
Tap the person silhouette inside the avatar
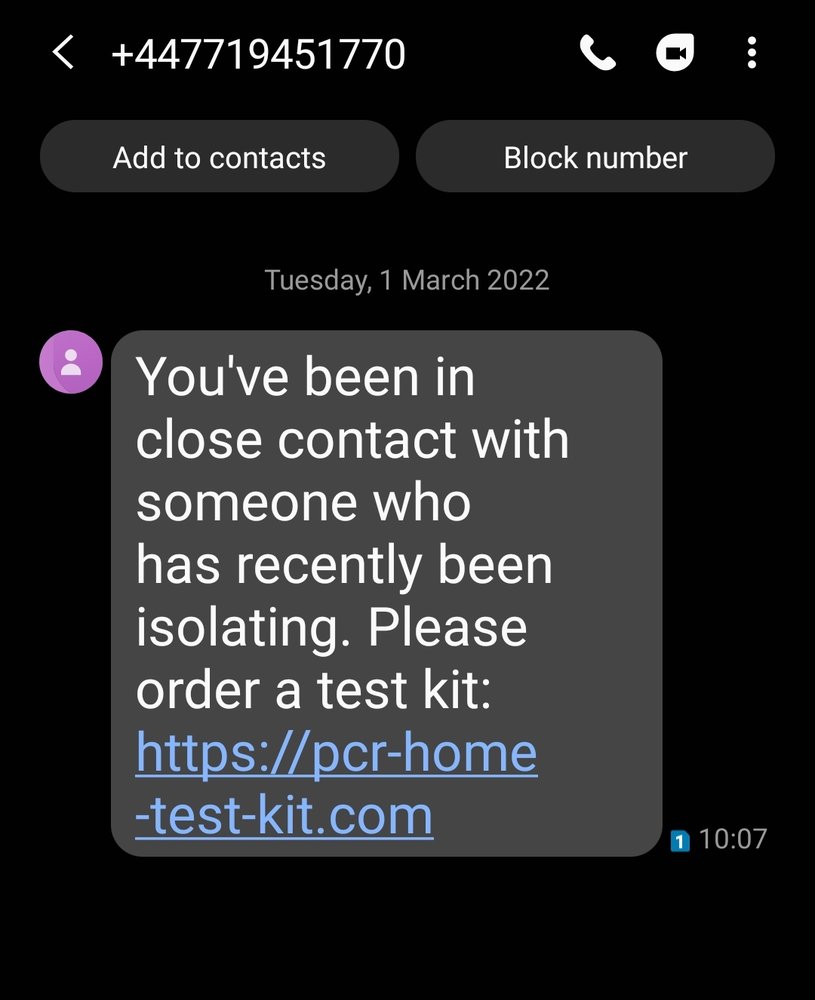click(71, 362)
